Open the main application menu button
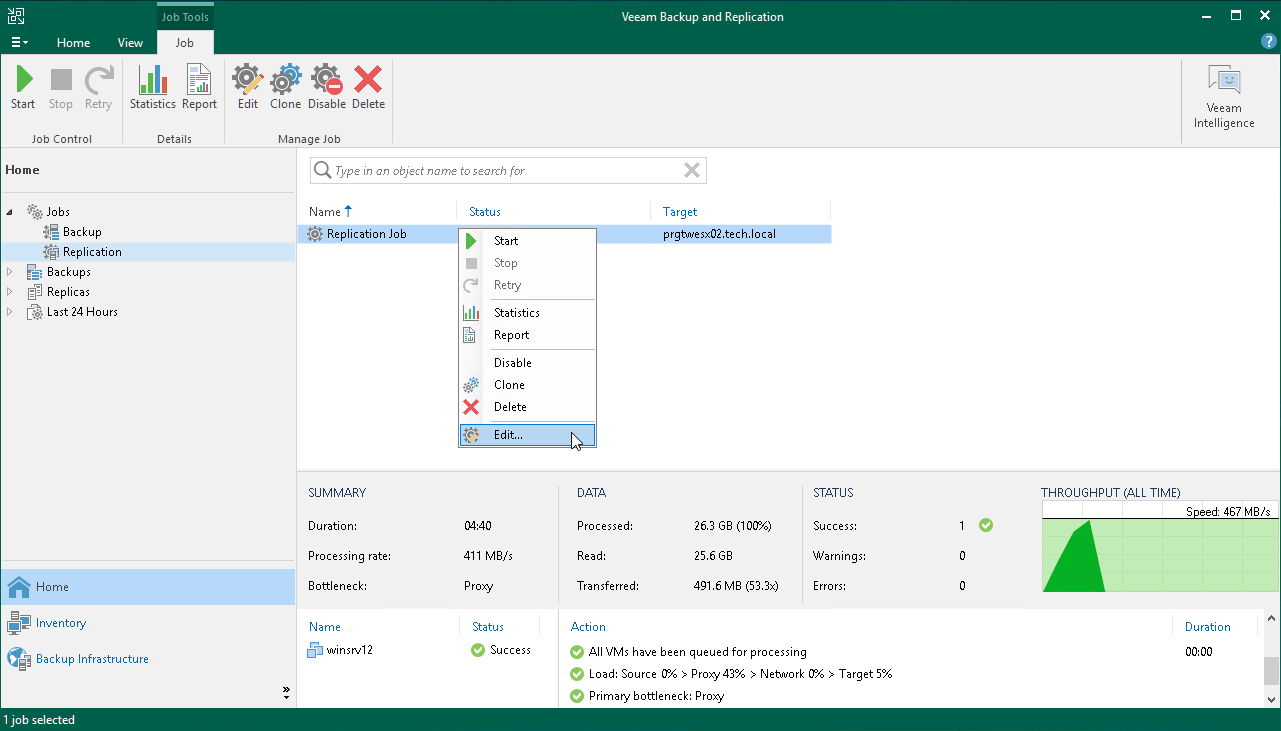The image size is (1281, 731). [x=19, y=42]
